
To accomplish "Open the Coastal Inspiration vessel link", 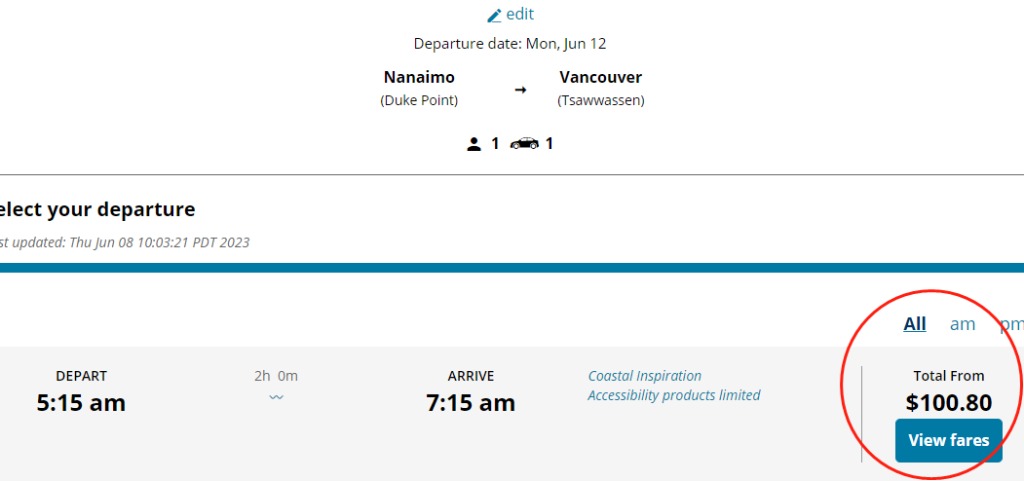I will (x=645, y=376).
